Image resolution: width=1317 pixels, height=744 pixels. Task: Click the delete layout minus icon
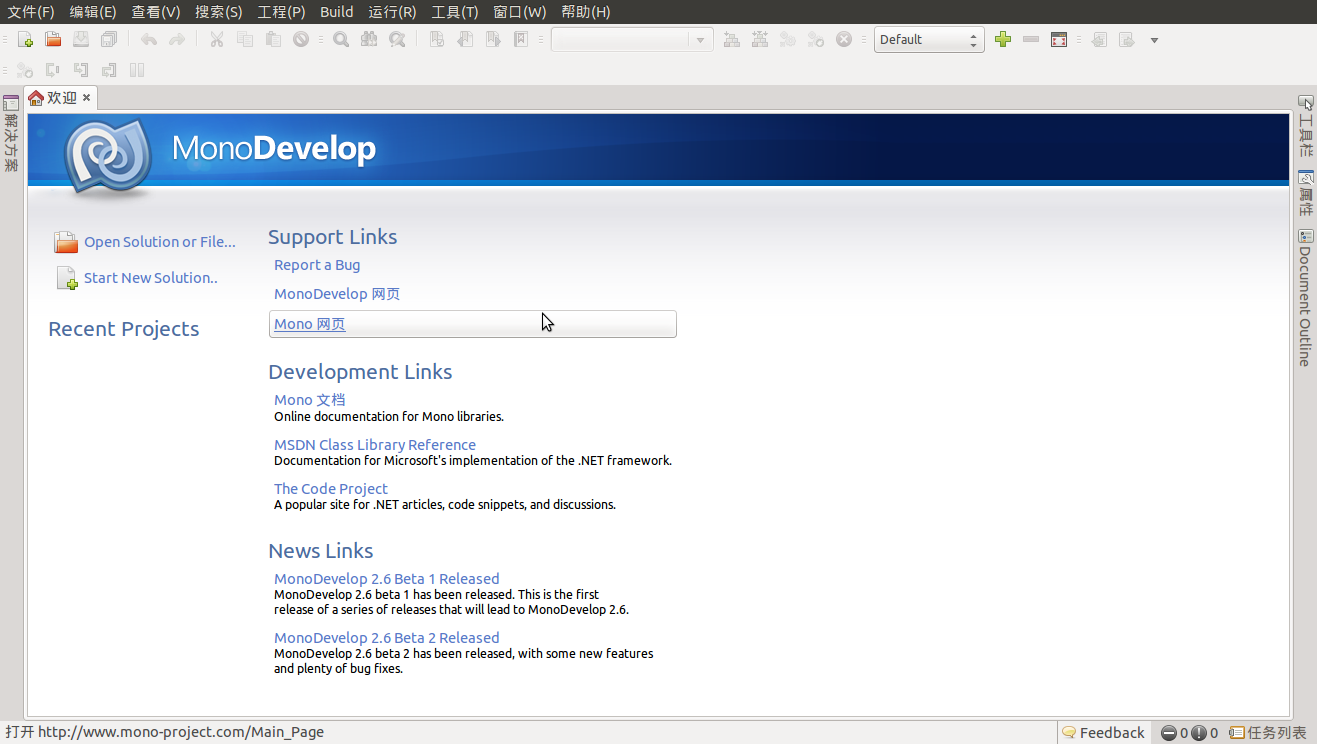coord(1031,40)
